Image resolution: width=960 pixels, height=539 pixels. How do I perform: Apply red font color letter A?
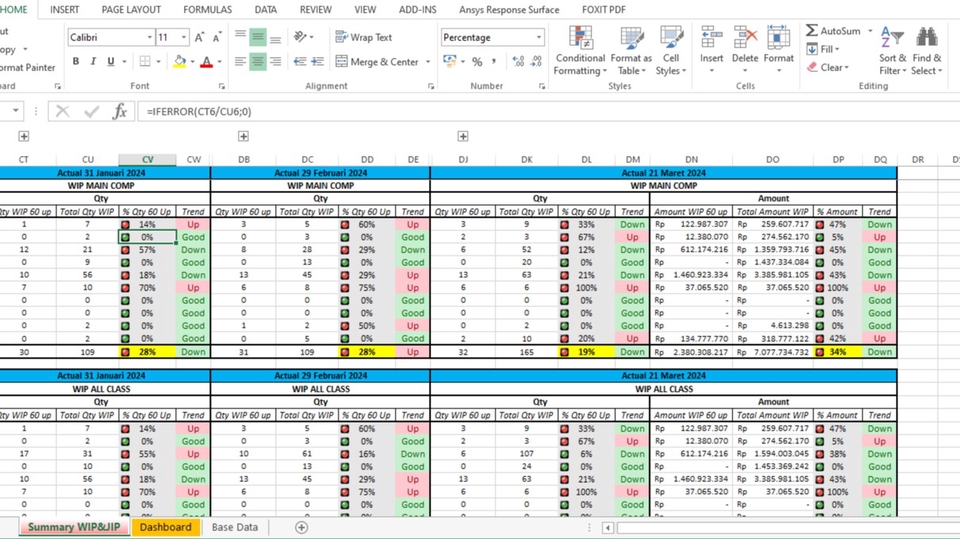point(206,61)
